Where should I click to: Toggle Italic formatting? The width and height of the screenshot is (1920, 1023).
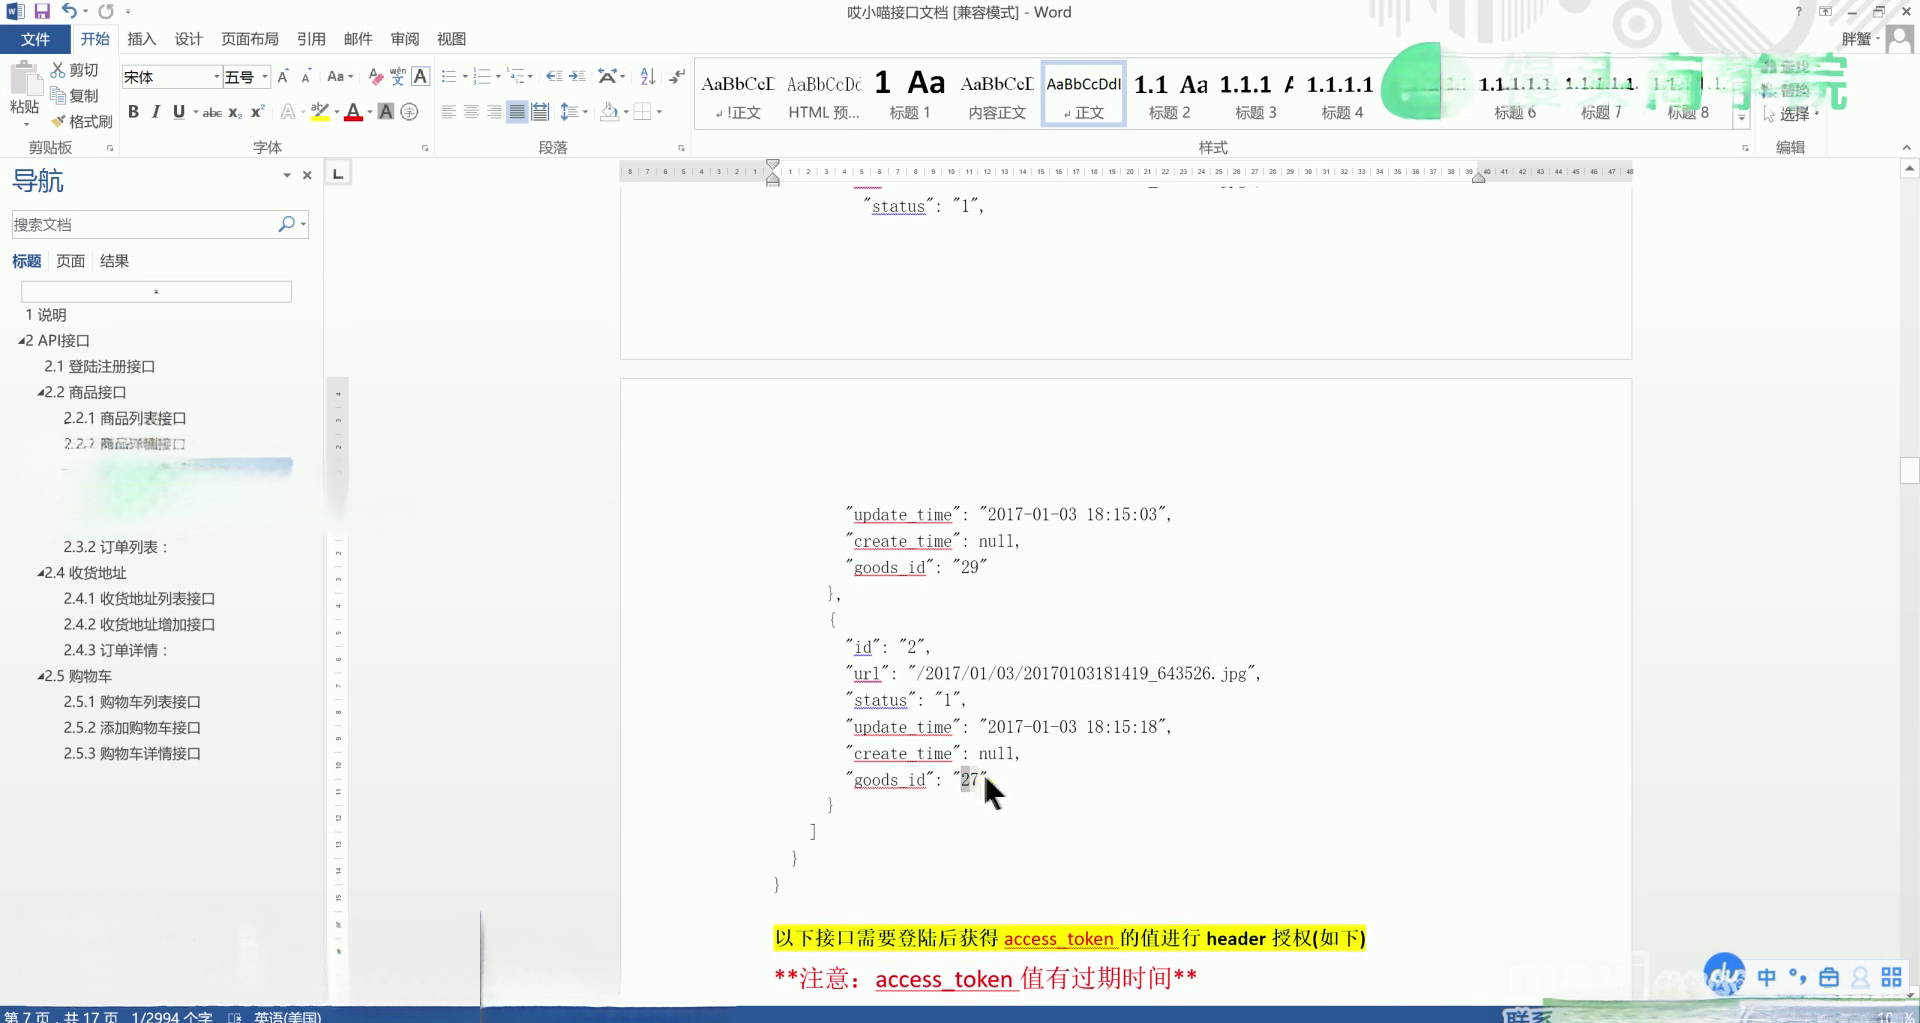[x=156, y=112]
